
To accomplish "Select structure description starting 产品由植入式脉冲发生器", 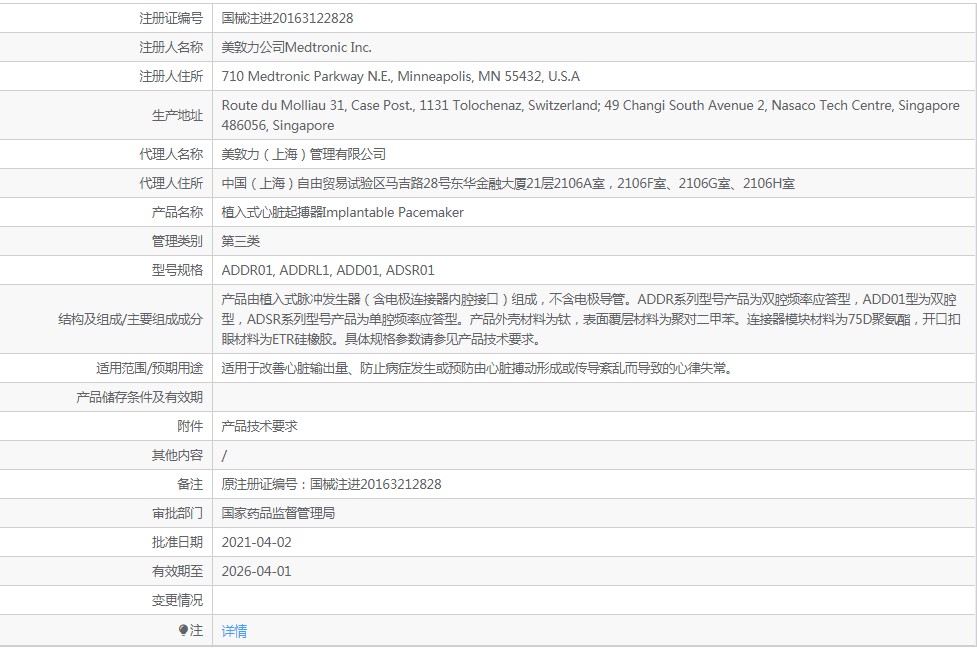I will point(591,319).
